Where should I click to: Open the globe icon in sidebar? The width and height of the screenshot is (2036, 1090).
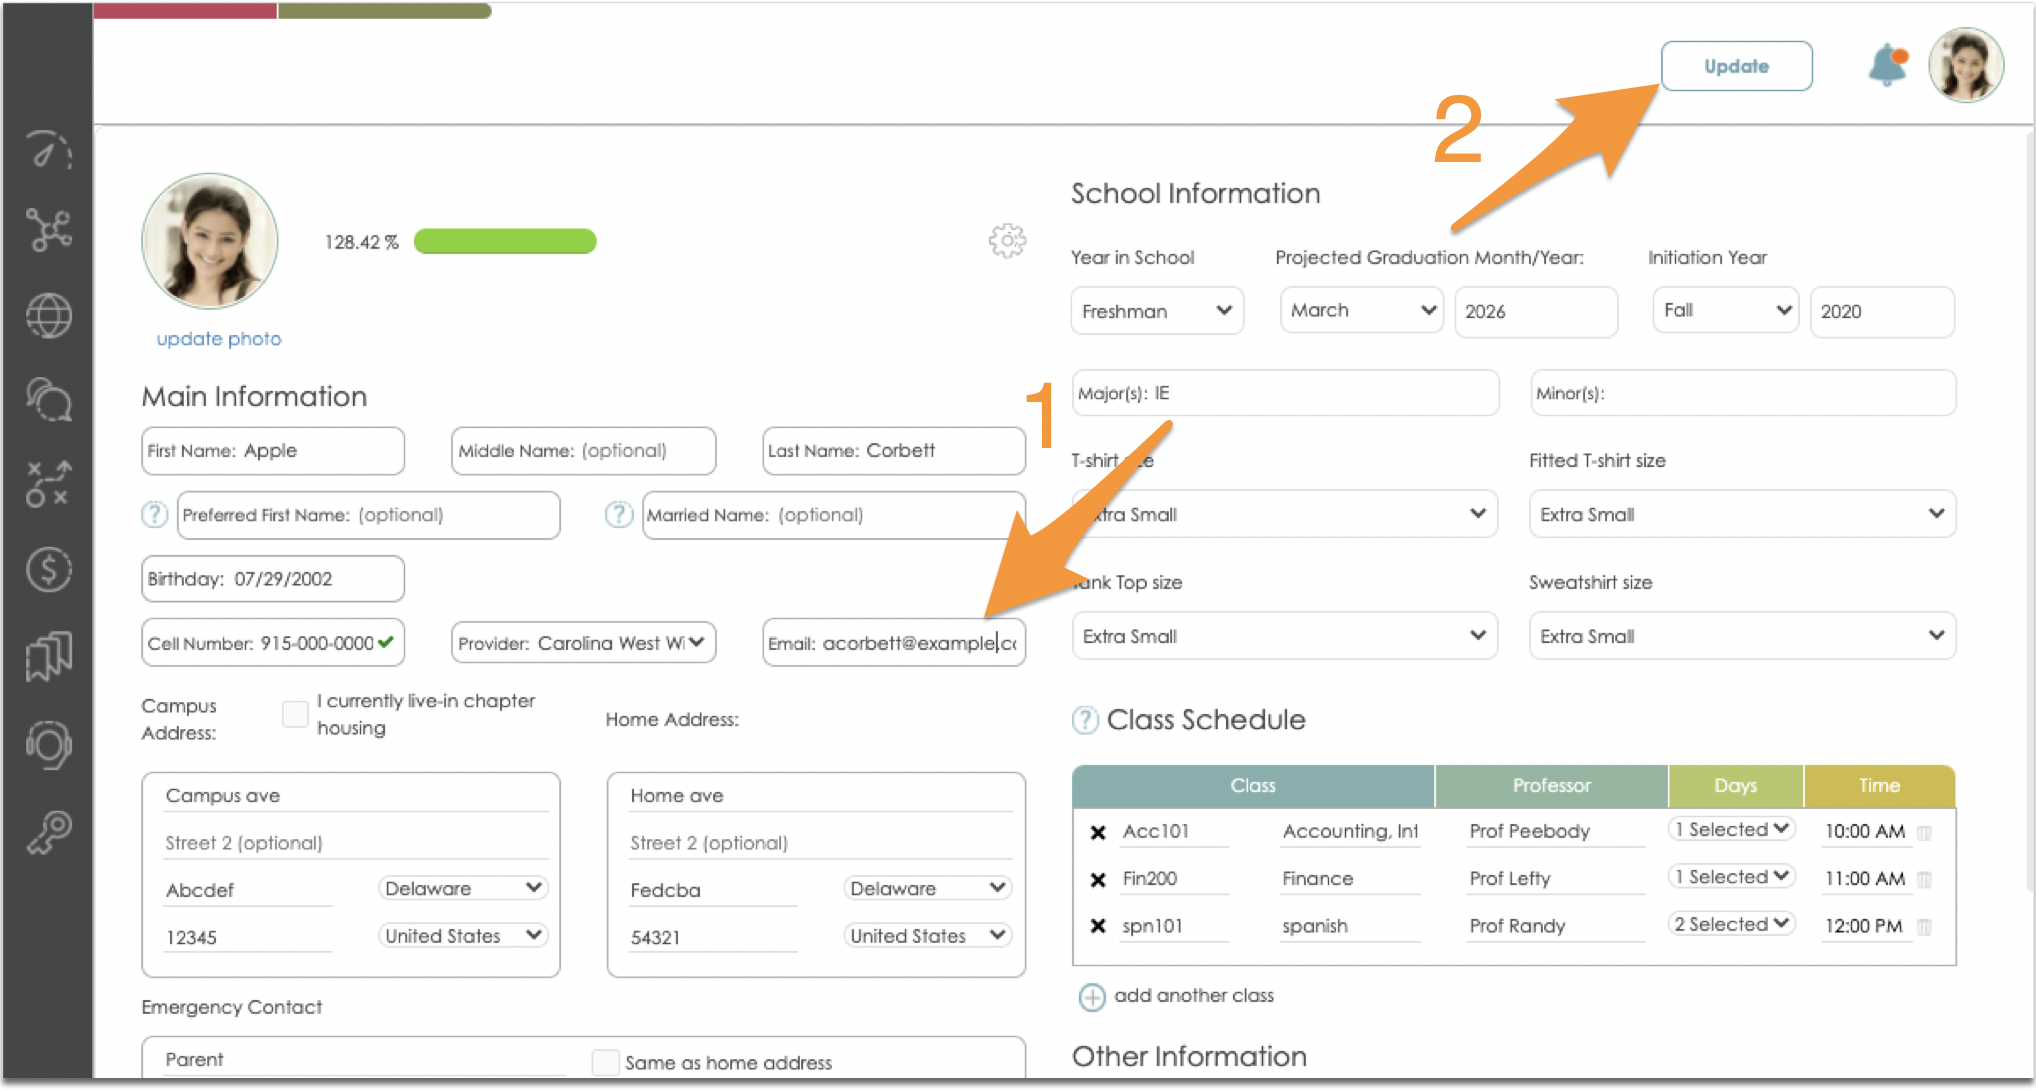(48, 316)
